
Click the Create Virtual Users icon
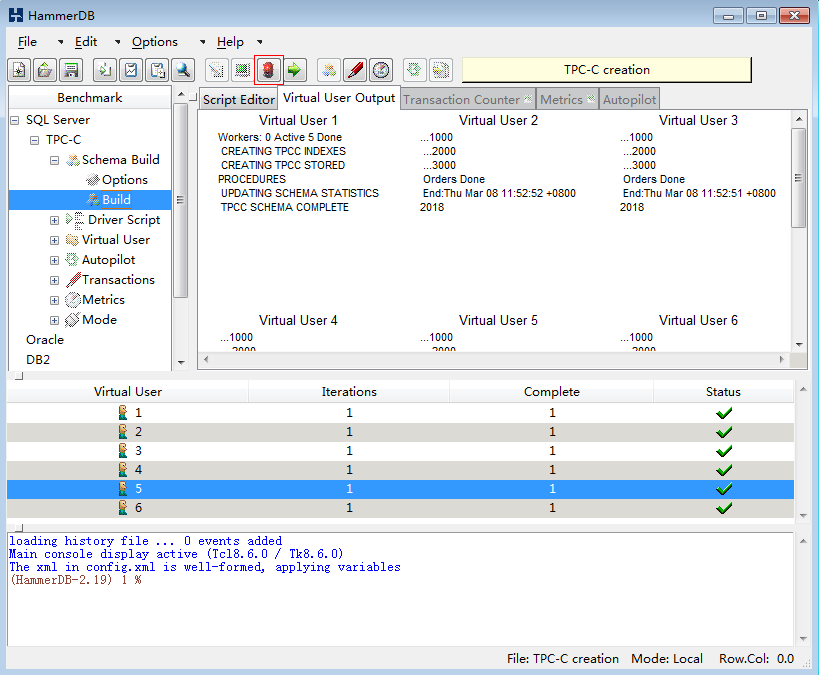pyautogui.click(x=242, y=70)
